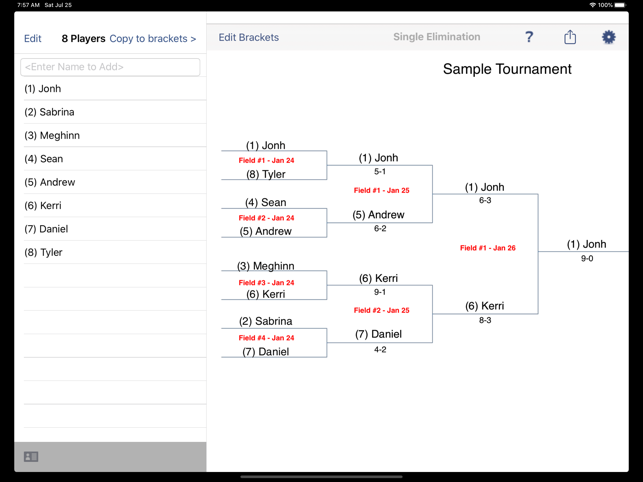Tap Field #4 - Jan 24 match label
The width and height of the screenshot is (643, 482).
[x=267, y=338]
